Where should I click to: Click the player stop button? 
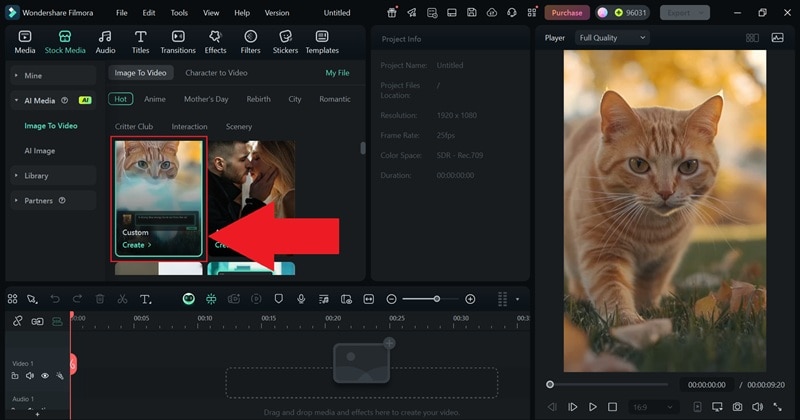click(612, 407)
